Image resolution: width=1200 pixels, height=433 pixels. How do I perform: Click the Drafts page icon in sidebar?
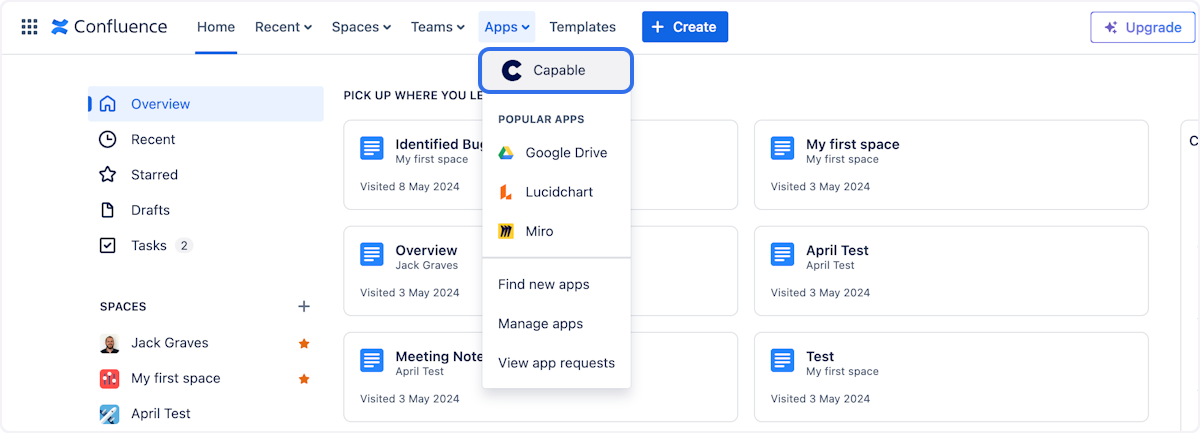pyautogui.click(x=108, y=210)
